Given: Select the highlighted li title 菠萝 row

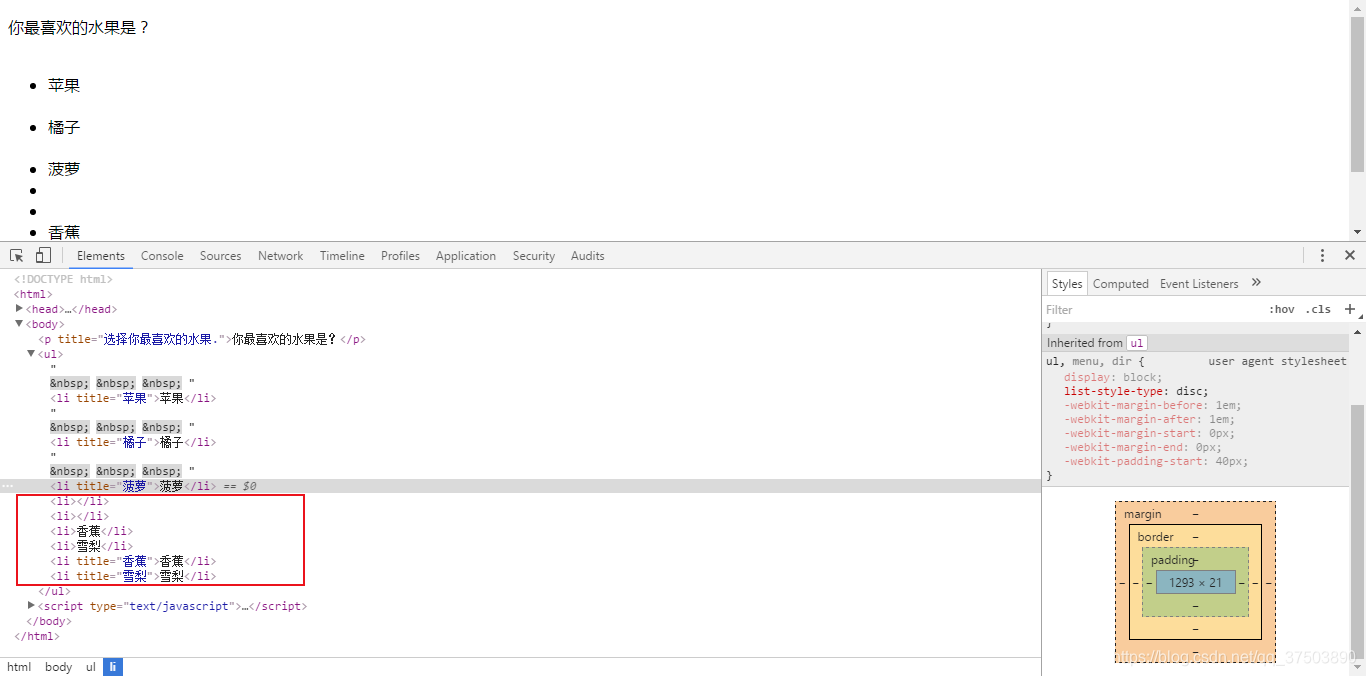Looking at the screenshot, I should (x=520, y=486).
